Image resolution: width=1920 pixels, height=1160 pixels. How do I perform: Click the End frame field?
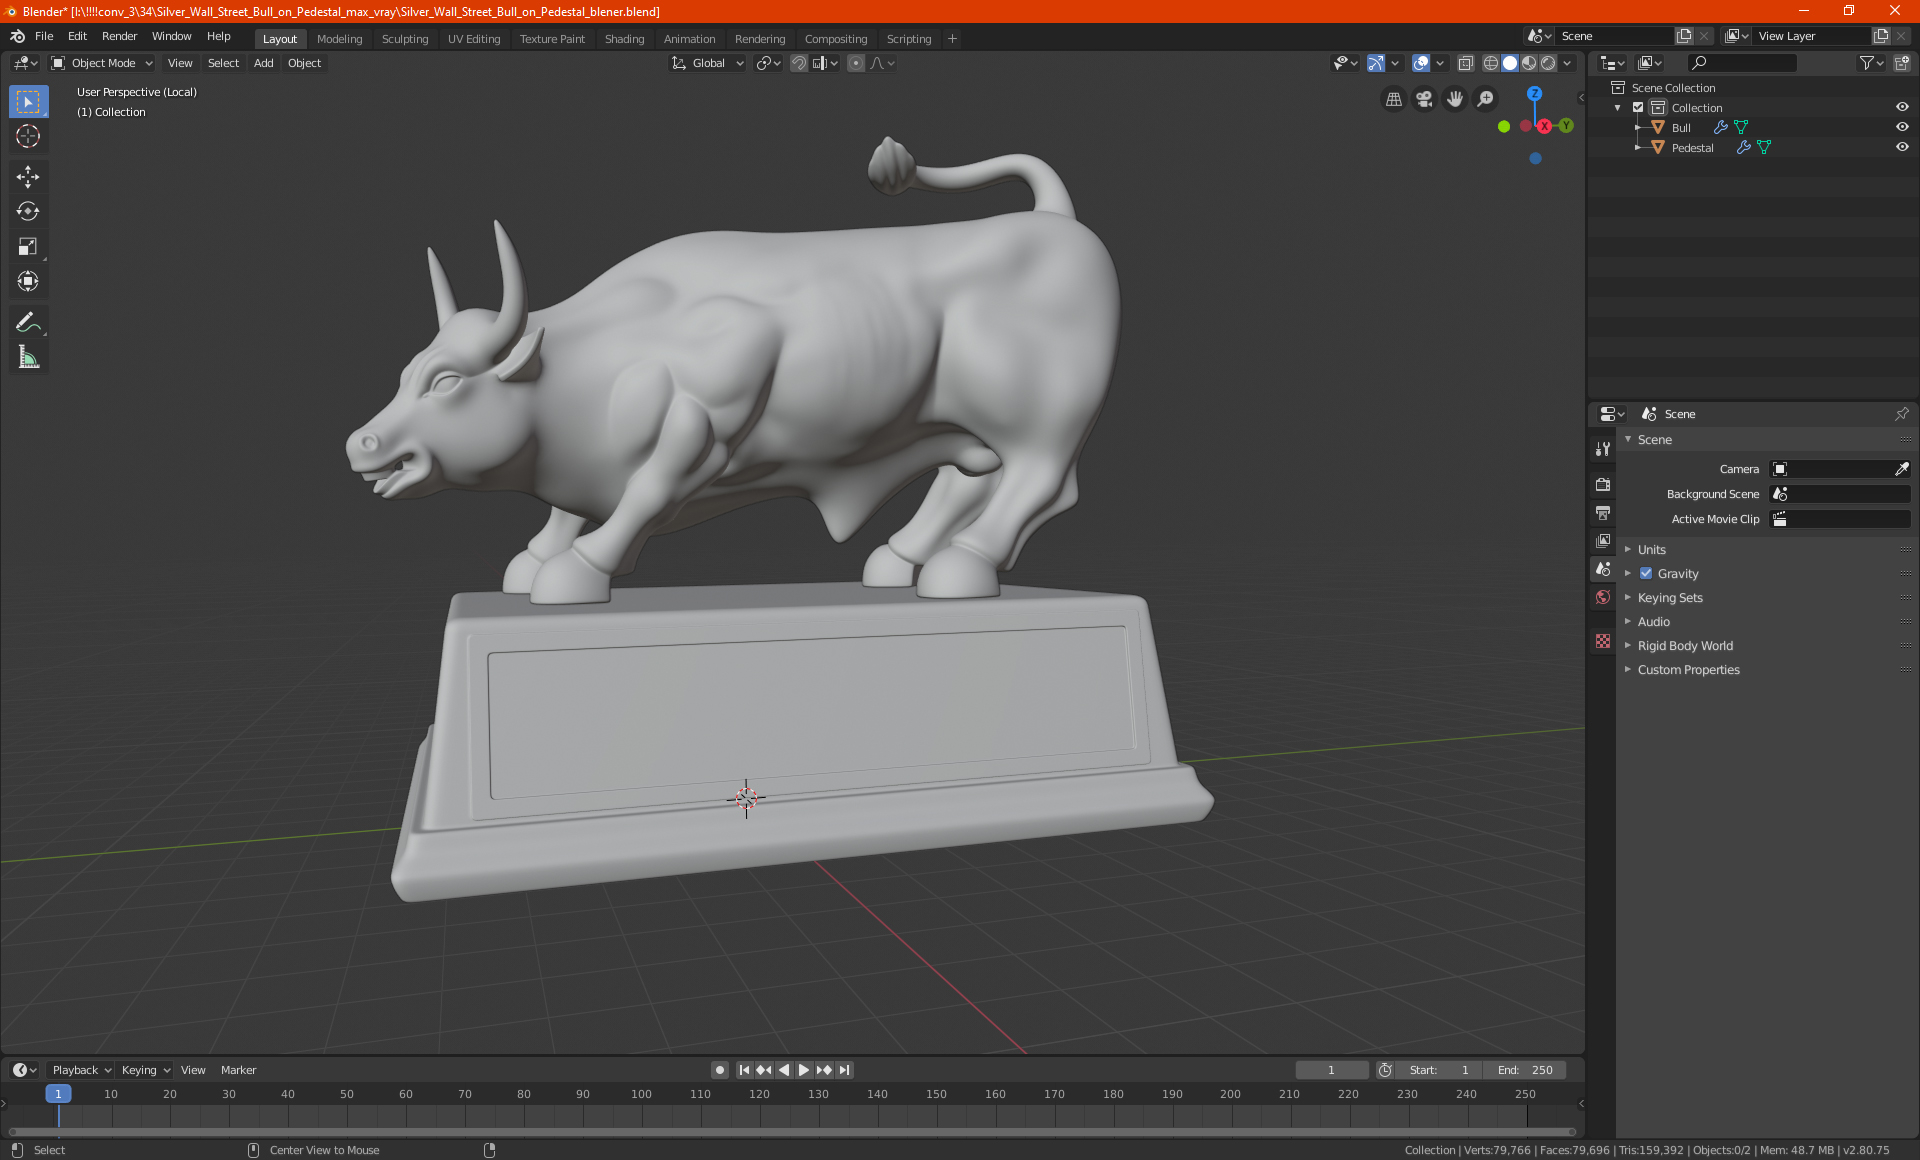point(1525,1070)
